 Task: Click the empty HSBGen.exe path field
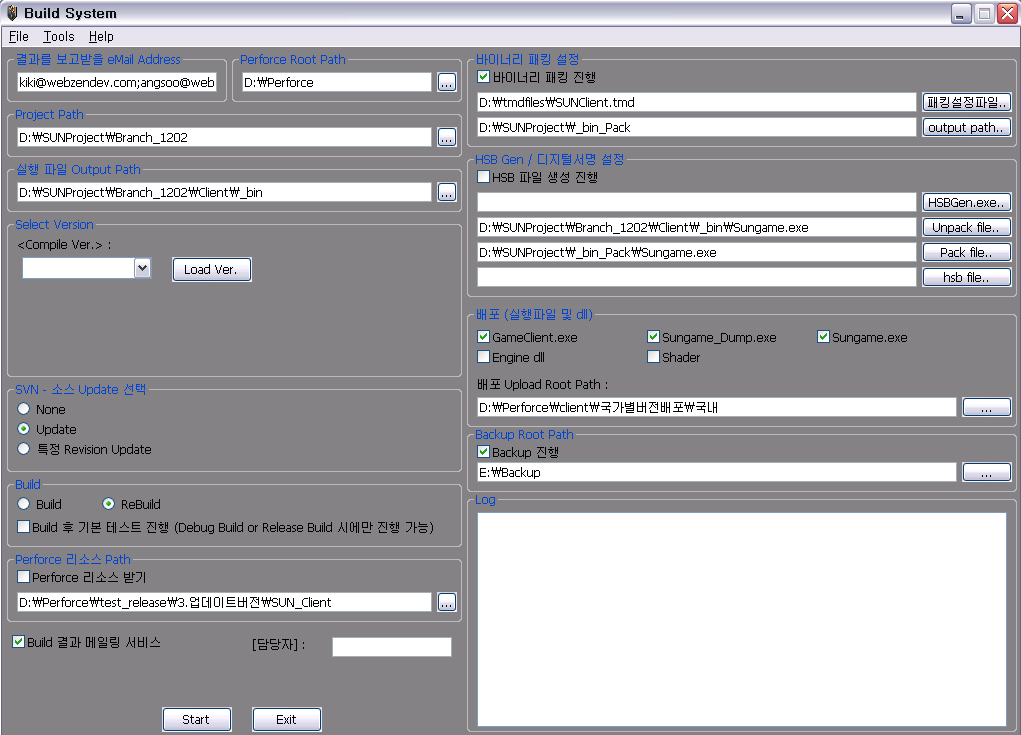point(697,202)
